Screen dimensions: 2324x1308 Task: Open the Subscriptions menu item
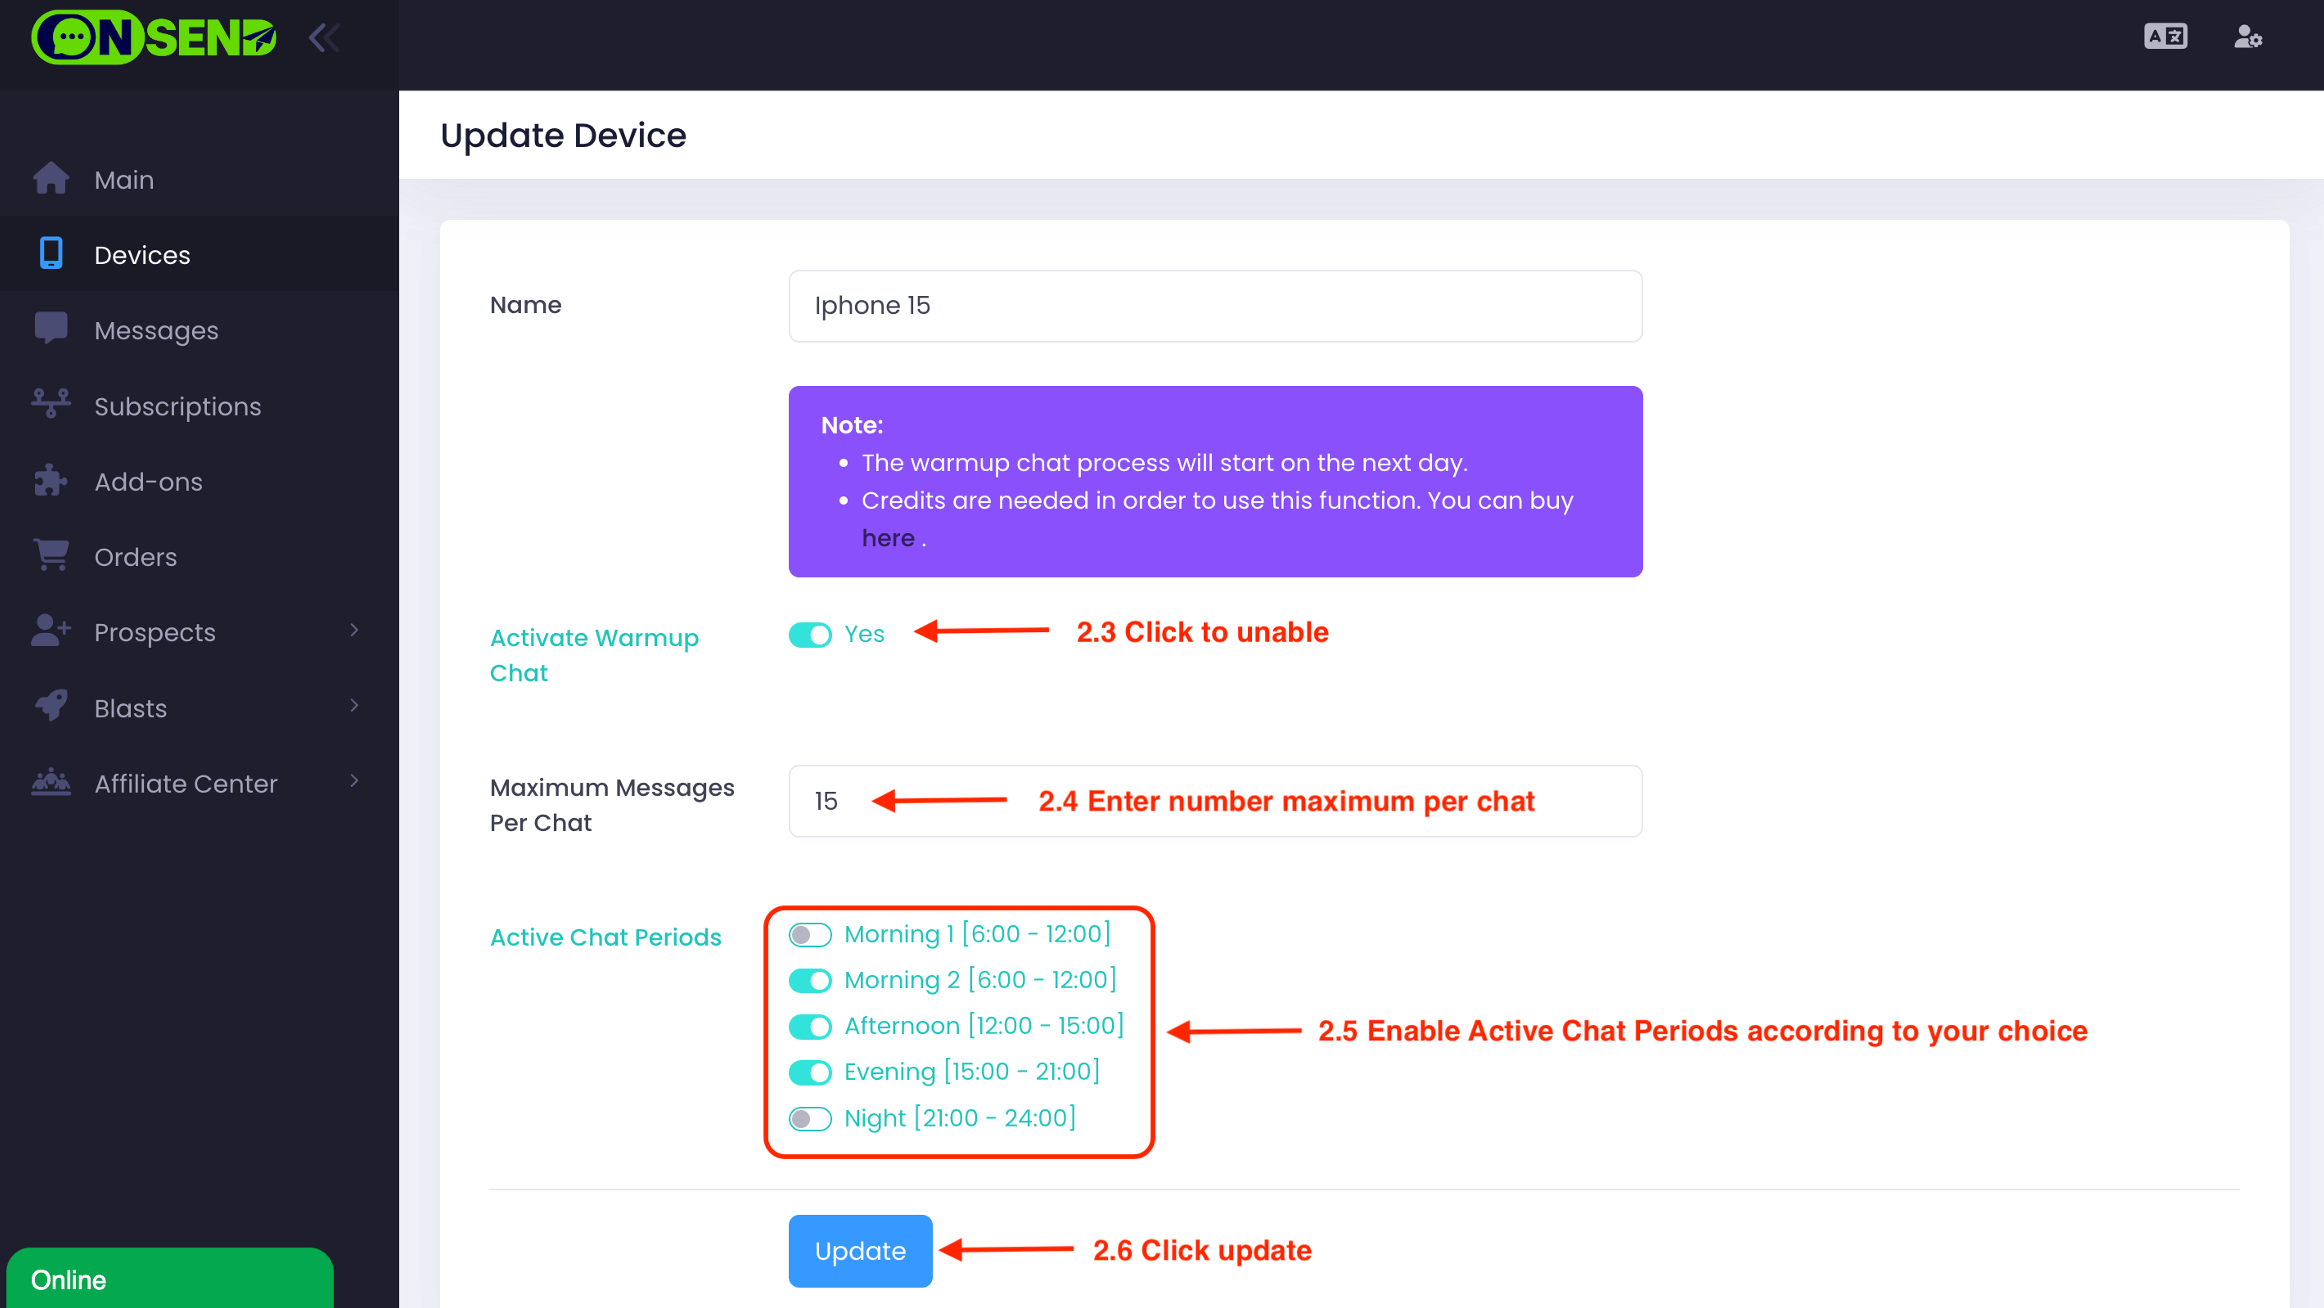coord(177,406)
